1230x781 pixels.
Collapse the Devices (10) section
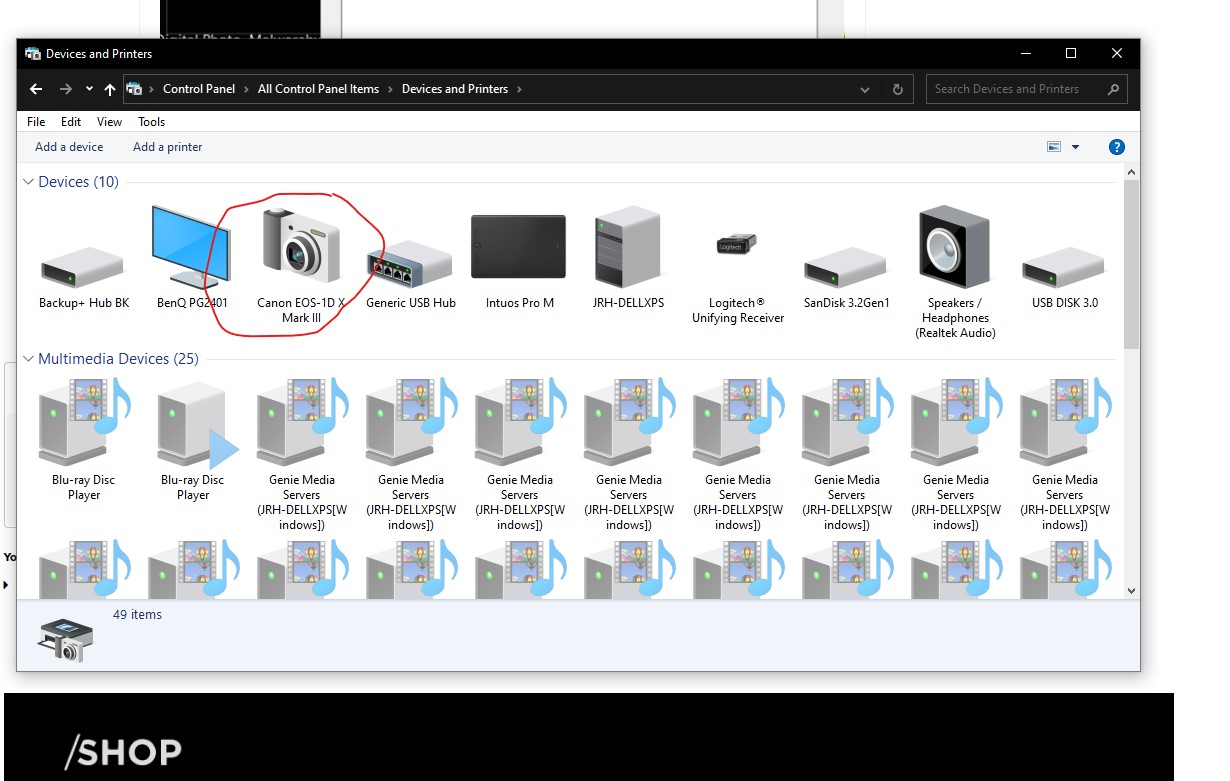(x=28, y=182)
